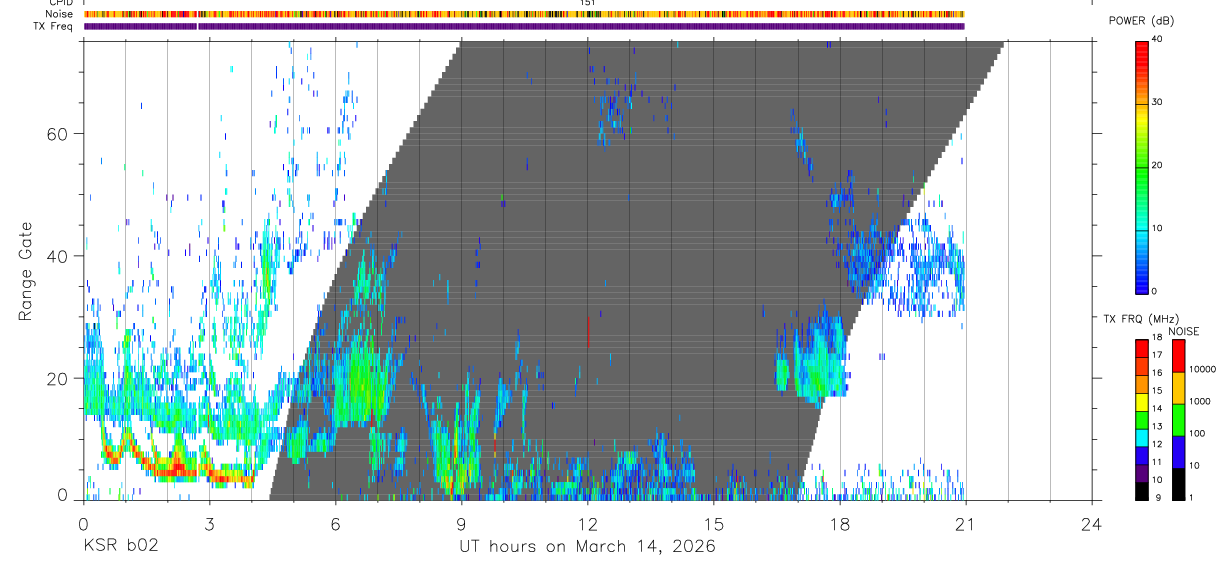
Task: Select the yellow 14 MHz frequency legend block
Action: 1142,402
